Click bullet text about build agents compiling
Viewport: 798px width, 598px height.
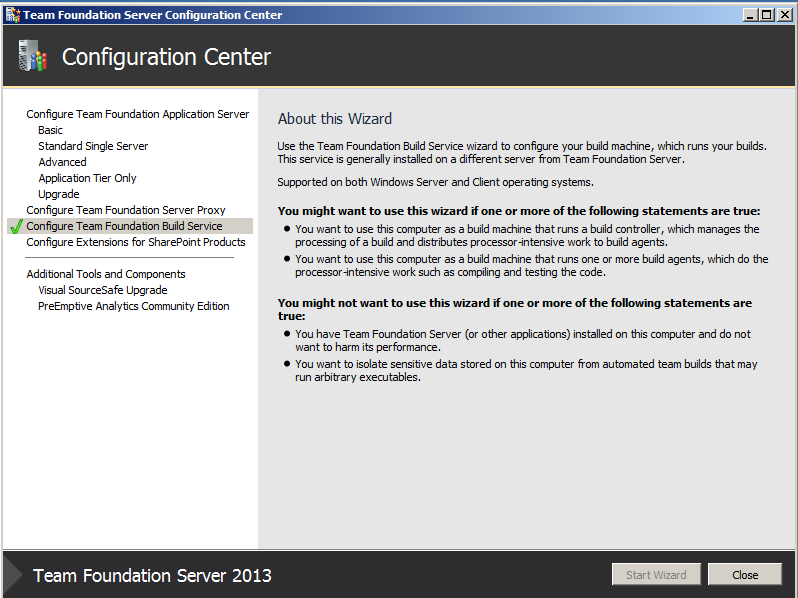pyautogui.click(x=532, y=266)
